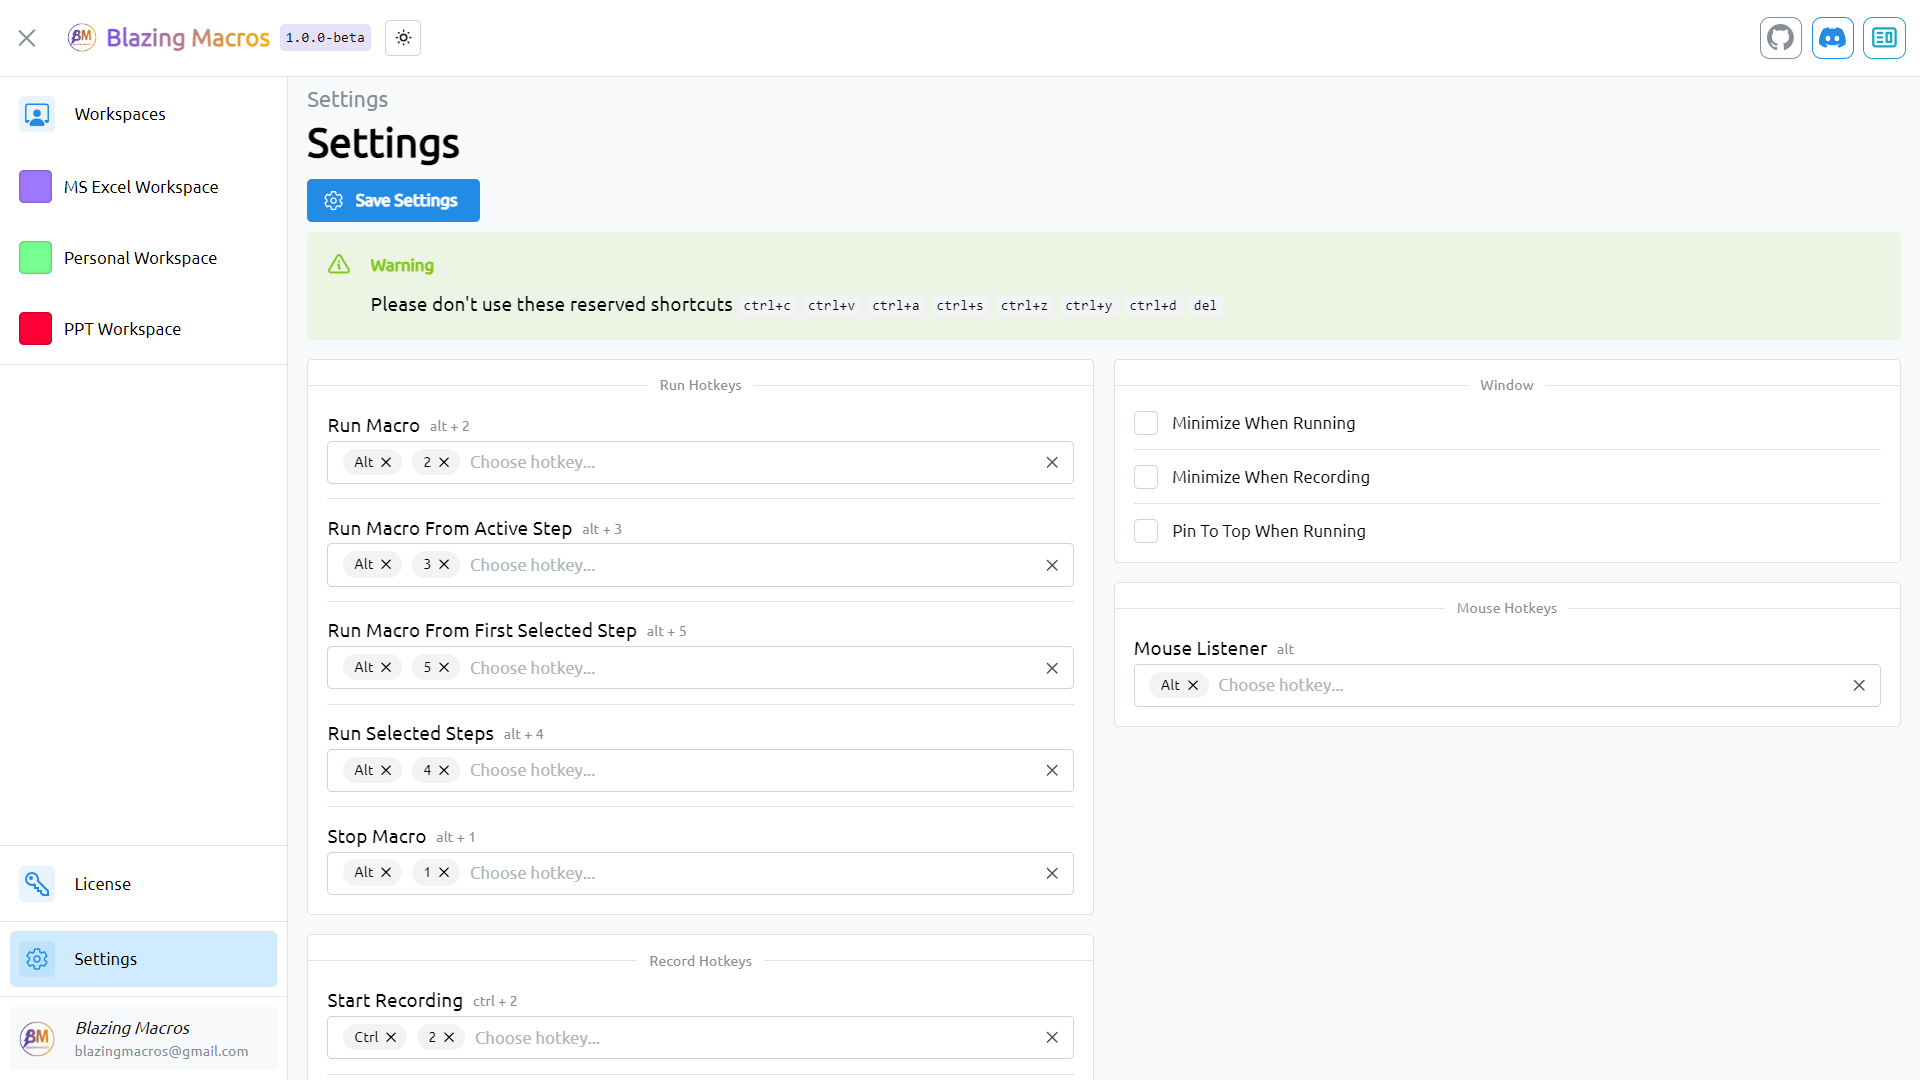Open the Run Macro hotkey chooser

click(700, 462)
